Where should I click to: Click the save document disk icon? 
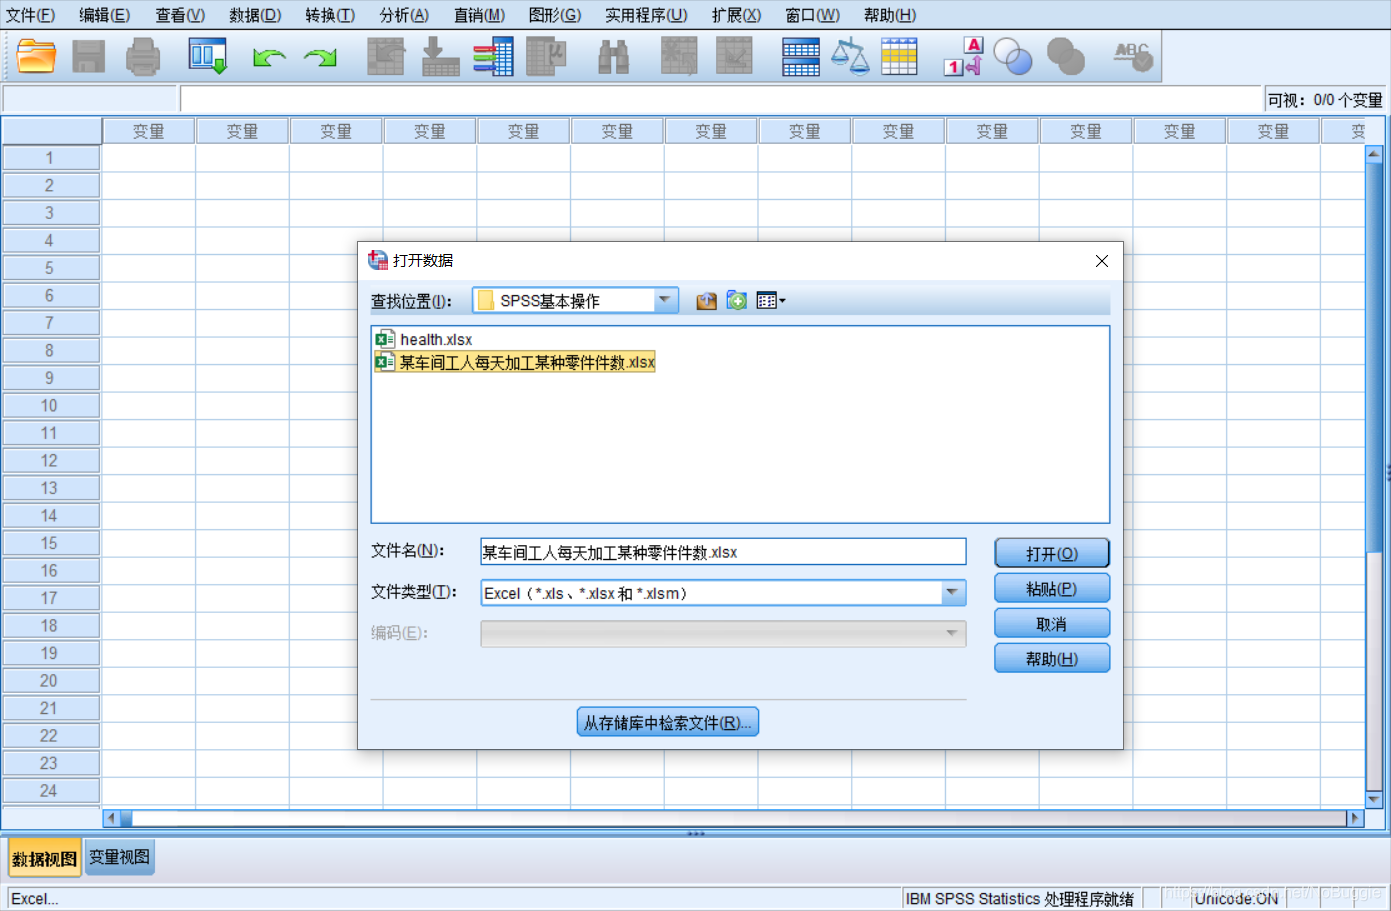pos(89,57)
